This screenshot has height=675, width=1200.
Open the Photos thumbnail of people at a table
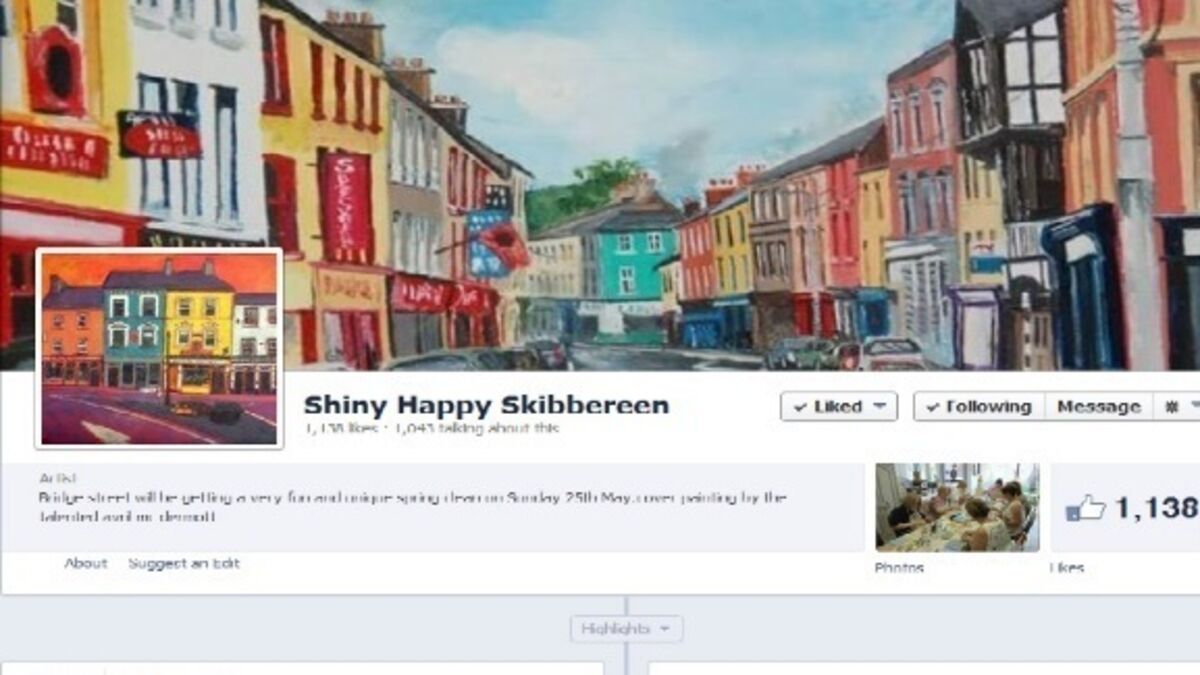pos(957,507)
